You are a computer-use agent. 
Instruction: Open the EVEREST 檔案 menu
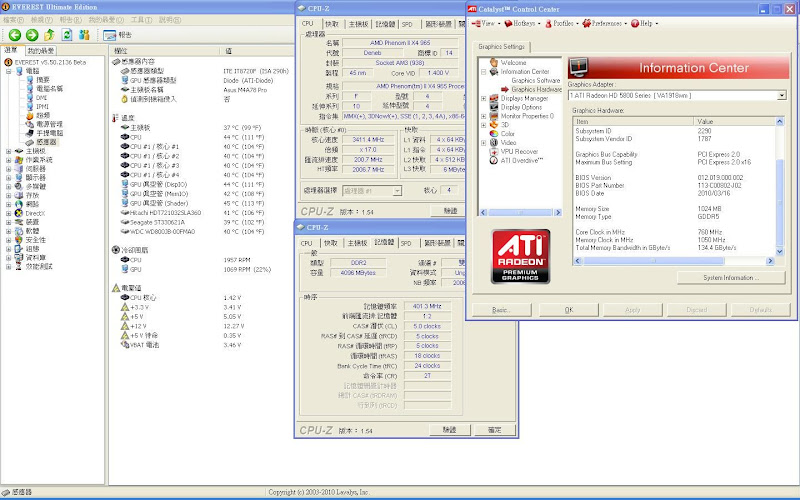click(13, 20)
